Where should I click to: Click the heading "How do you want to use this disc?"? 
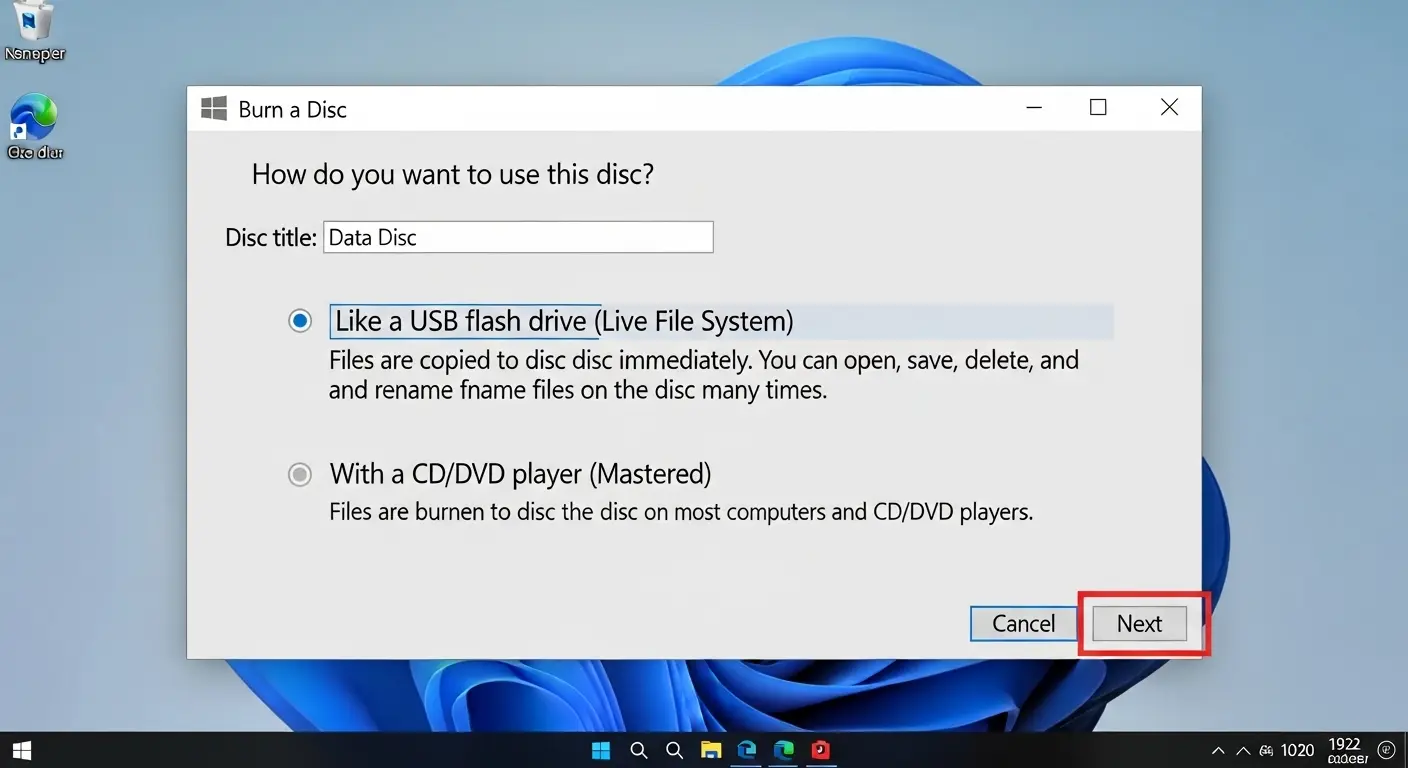point(452,175)
